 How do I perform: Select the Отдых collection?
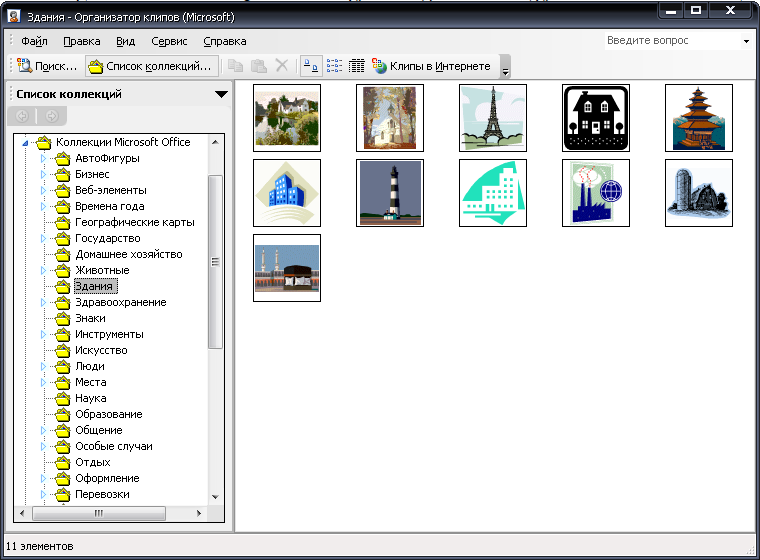(93, 462)
